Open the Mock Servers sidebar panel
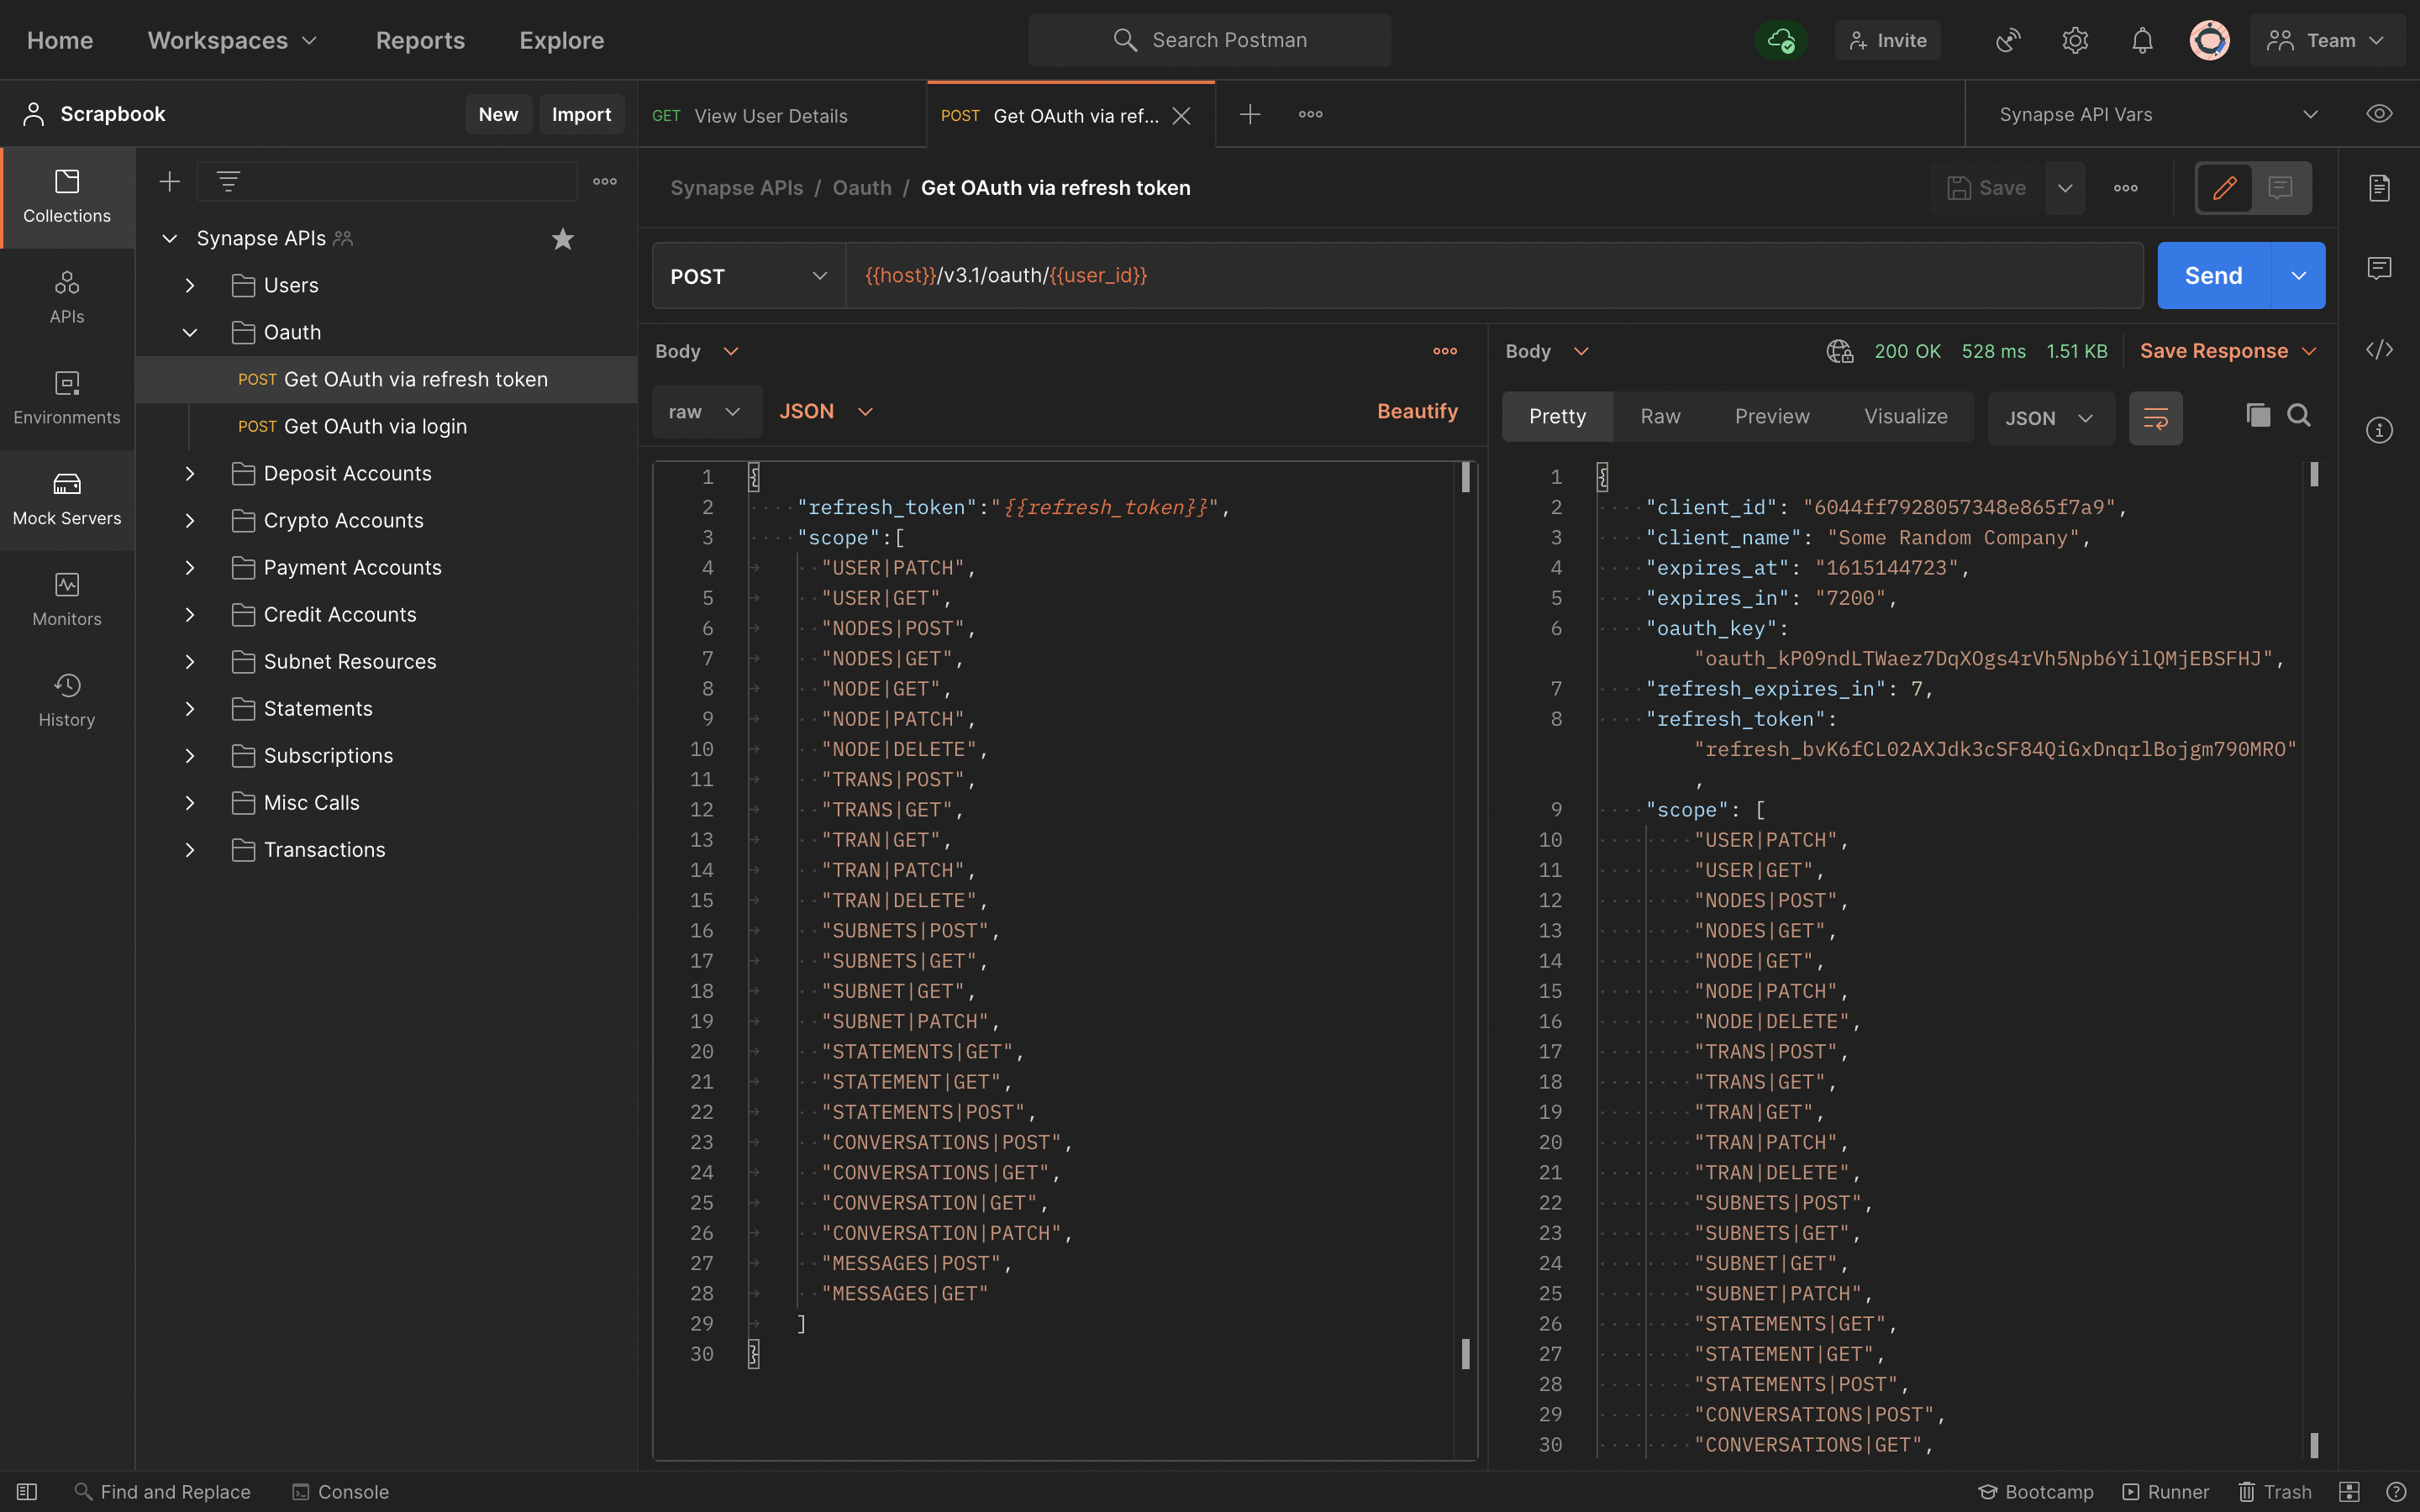This screenshot has height=1512, width=2420. point(67,499)
